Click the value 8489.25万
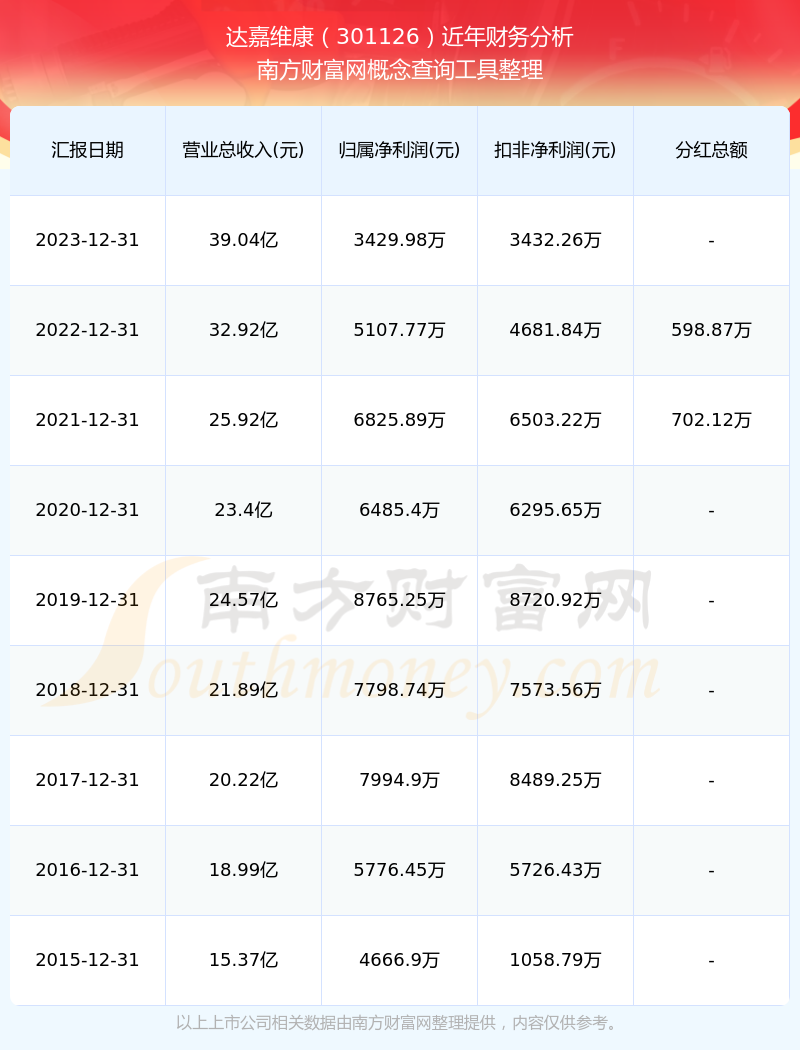800x1050 pixels. 556,780
